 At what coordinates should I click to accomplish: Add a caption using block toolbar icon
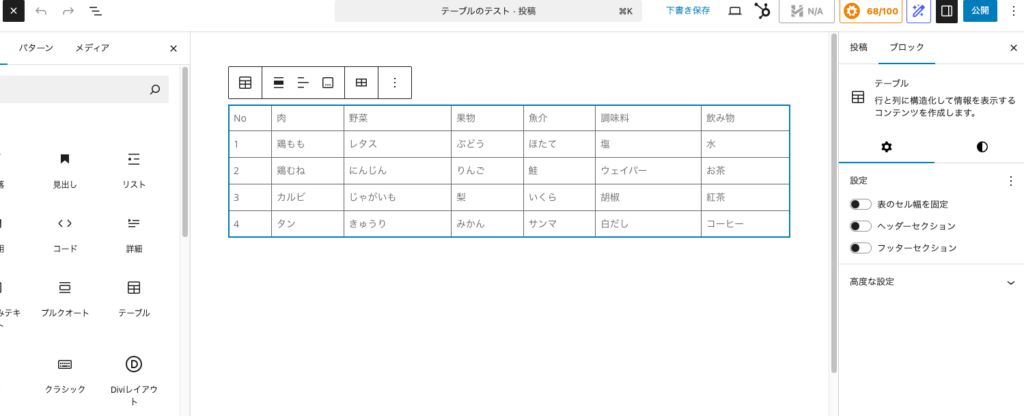click(x=327, y=83)
